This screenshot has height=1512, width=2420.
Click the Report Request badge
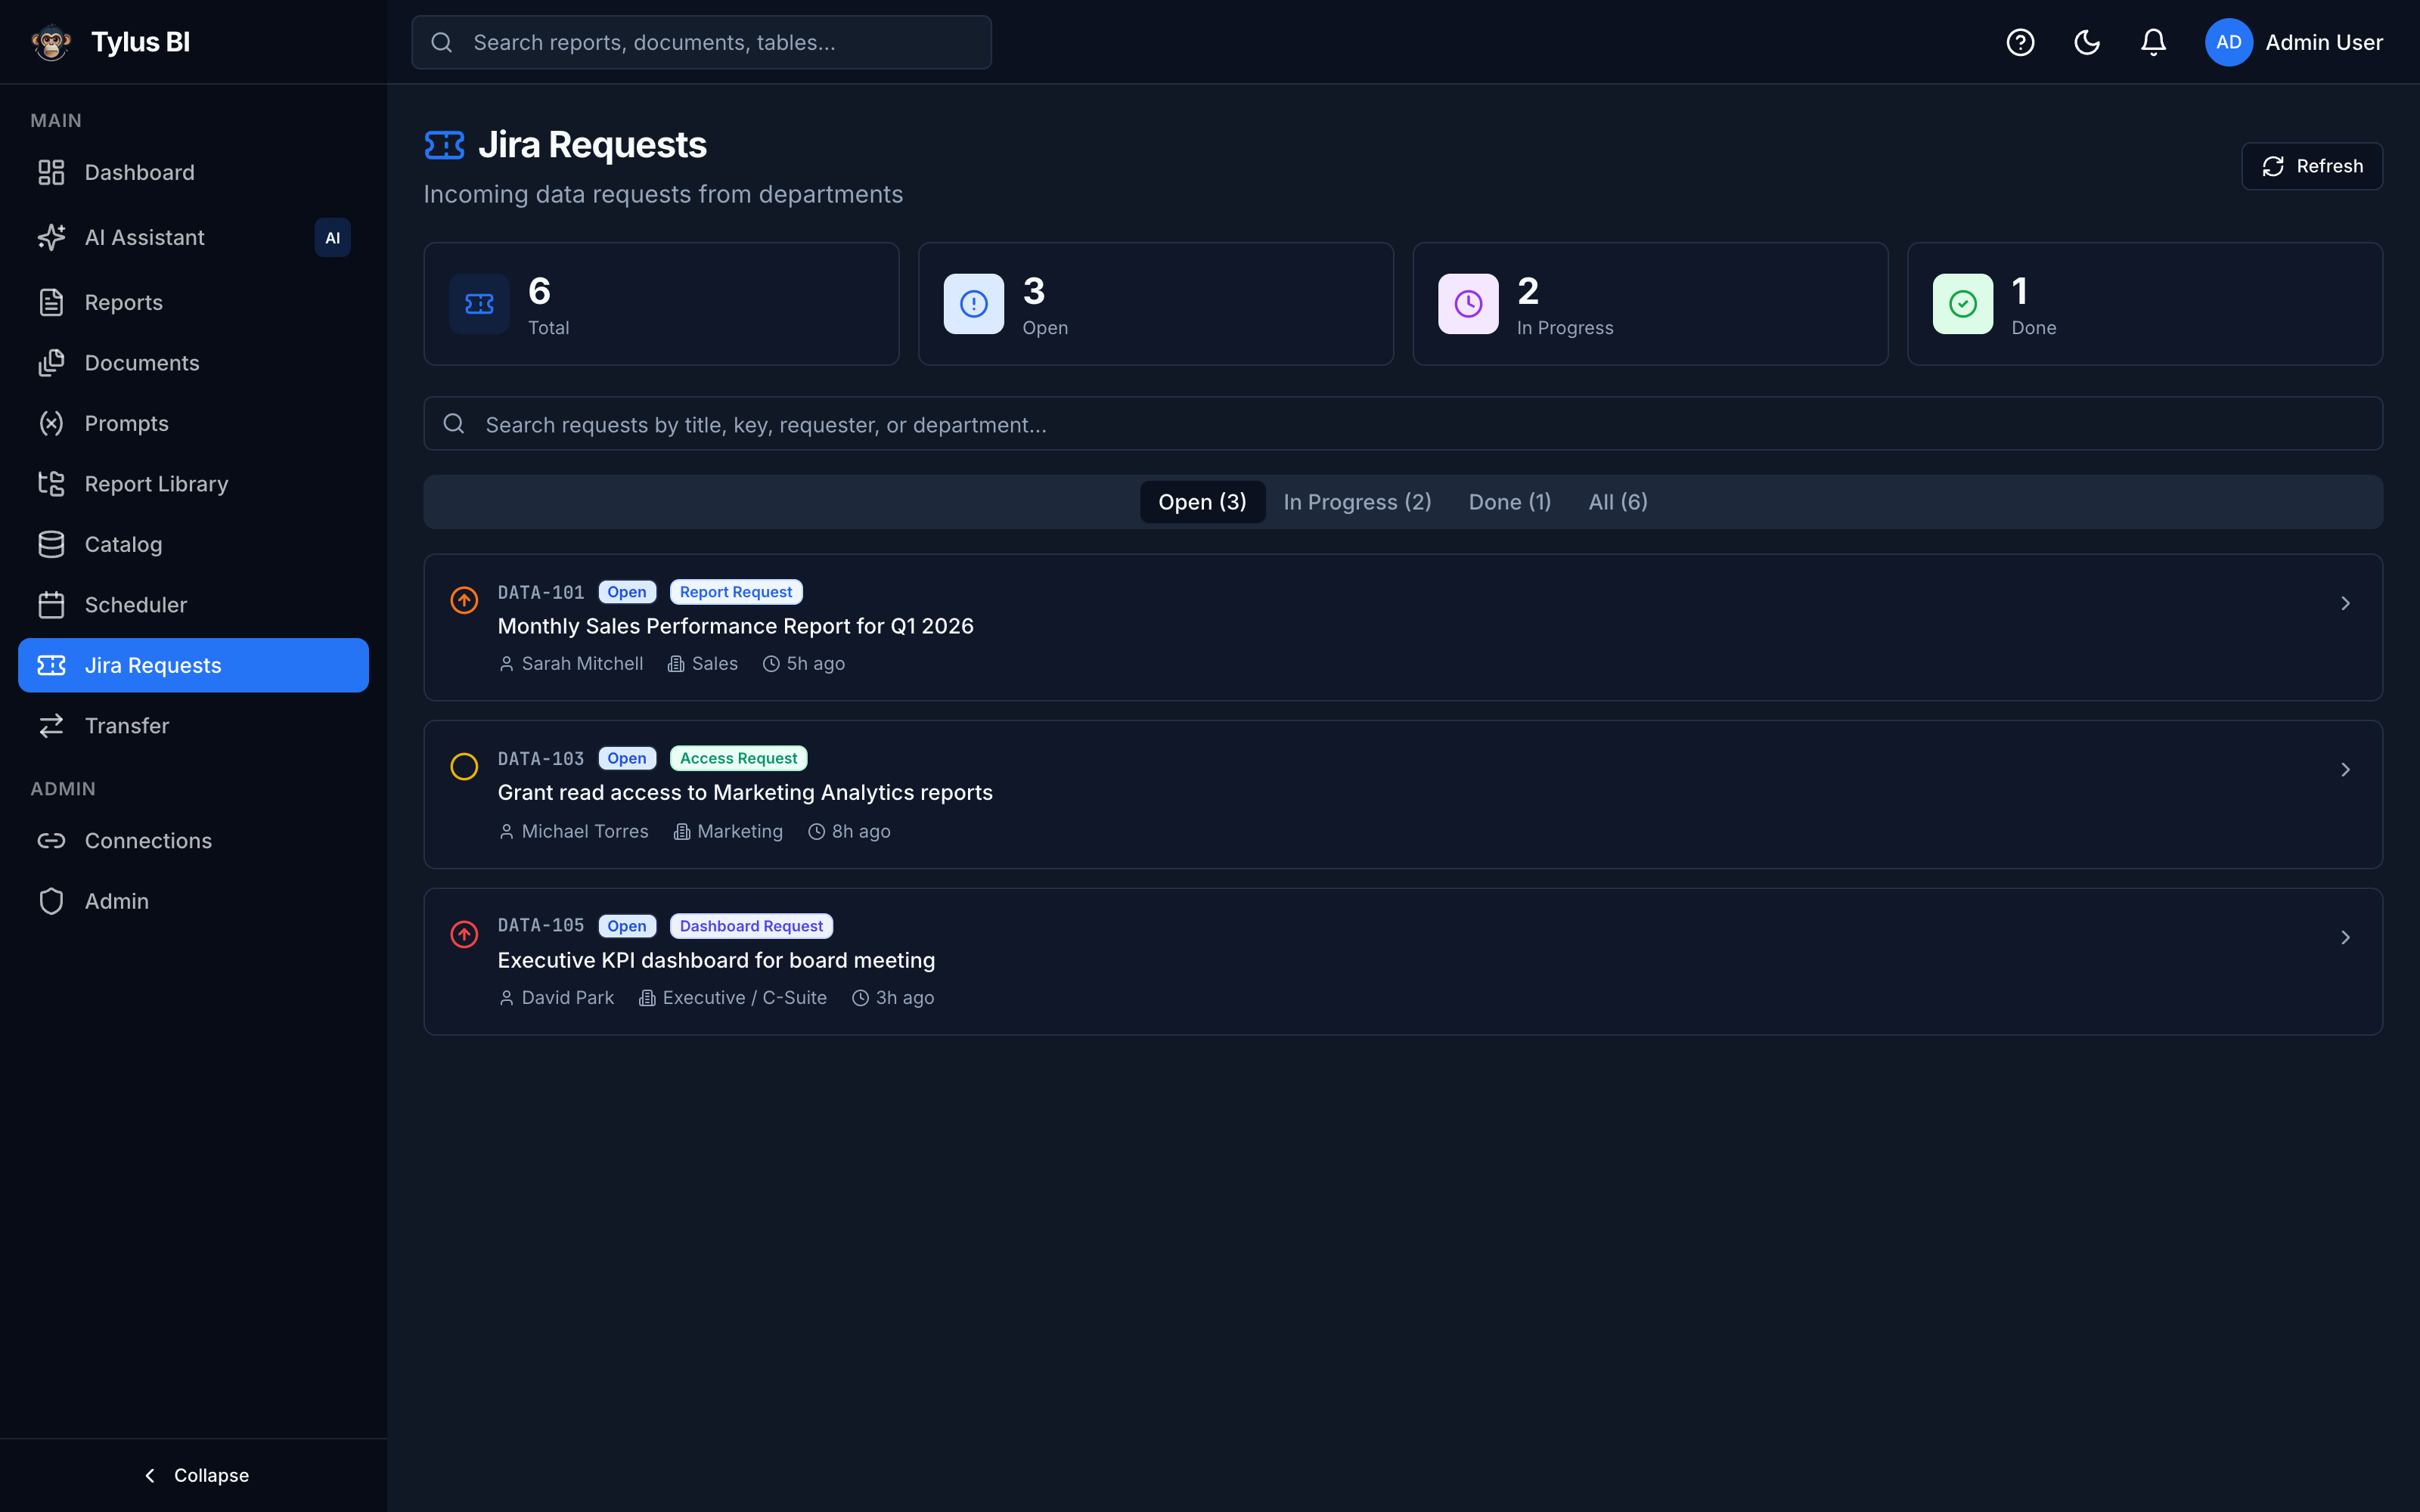[736, 592]
